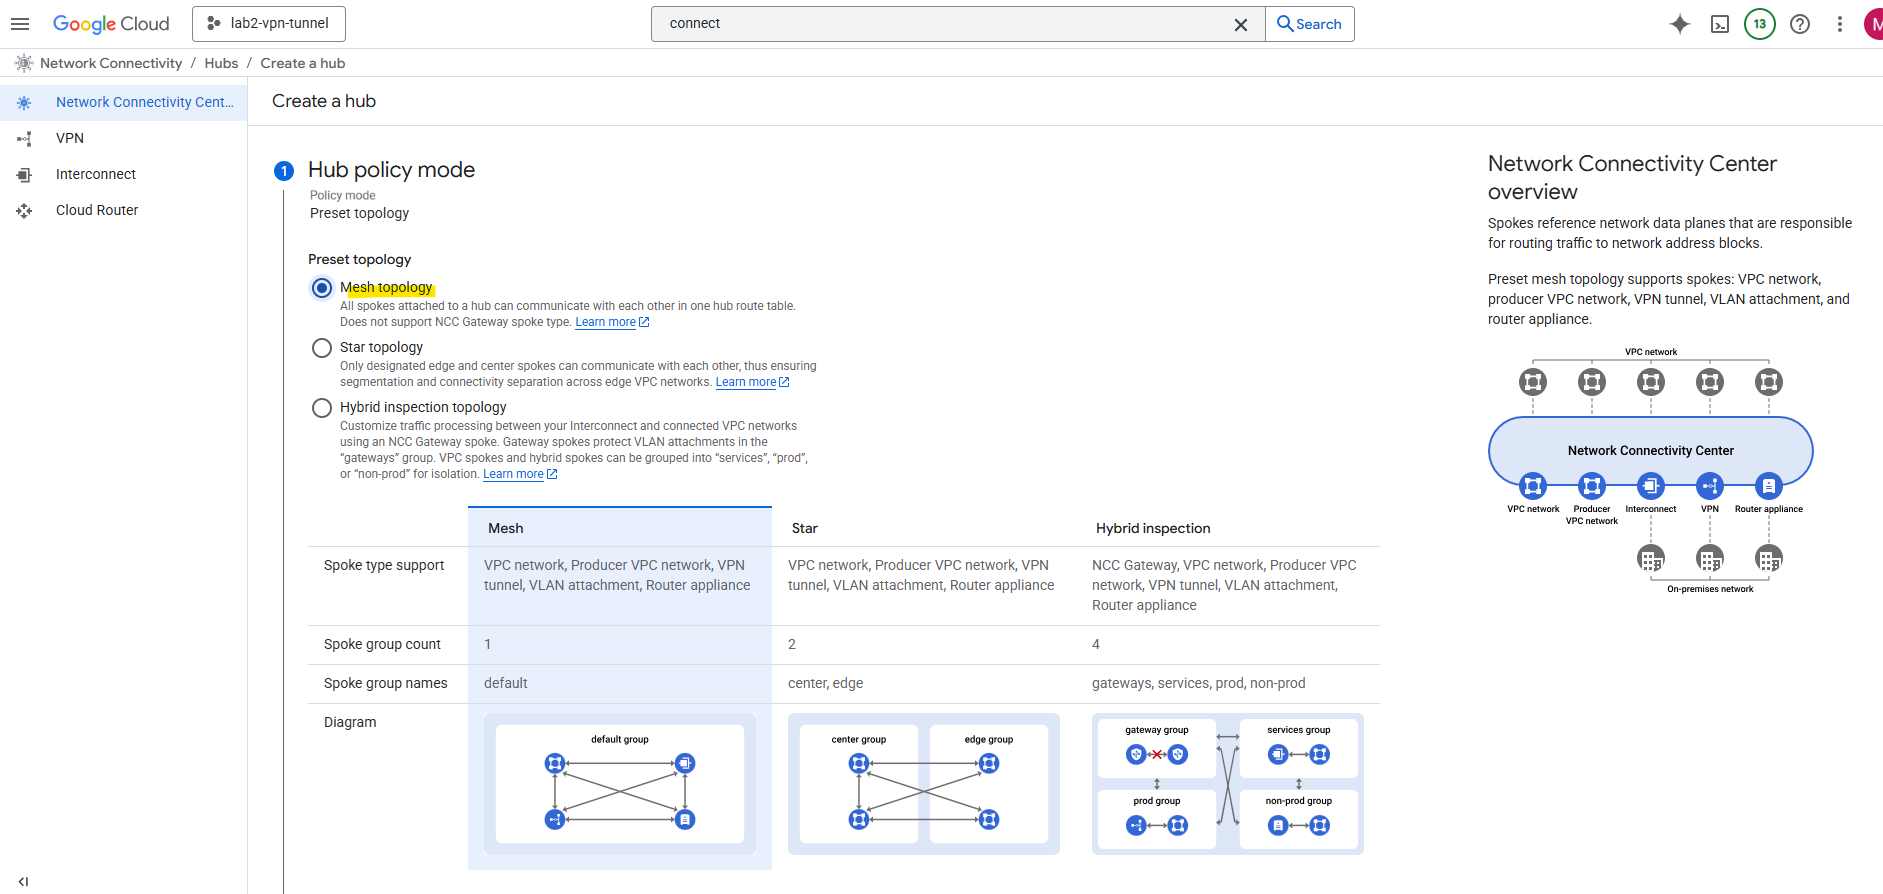
Task: Navigate to Hubs in the breadcrumb
Action: tap(221, 63)
